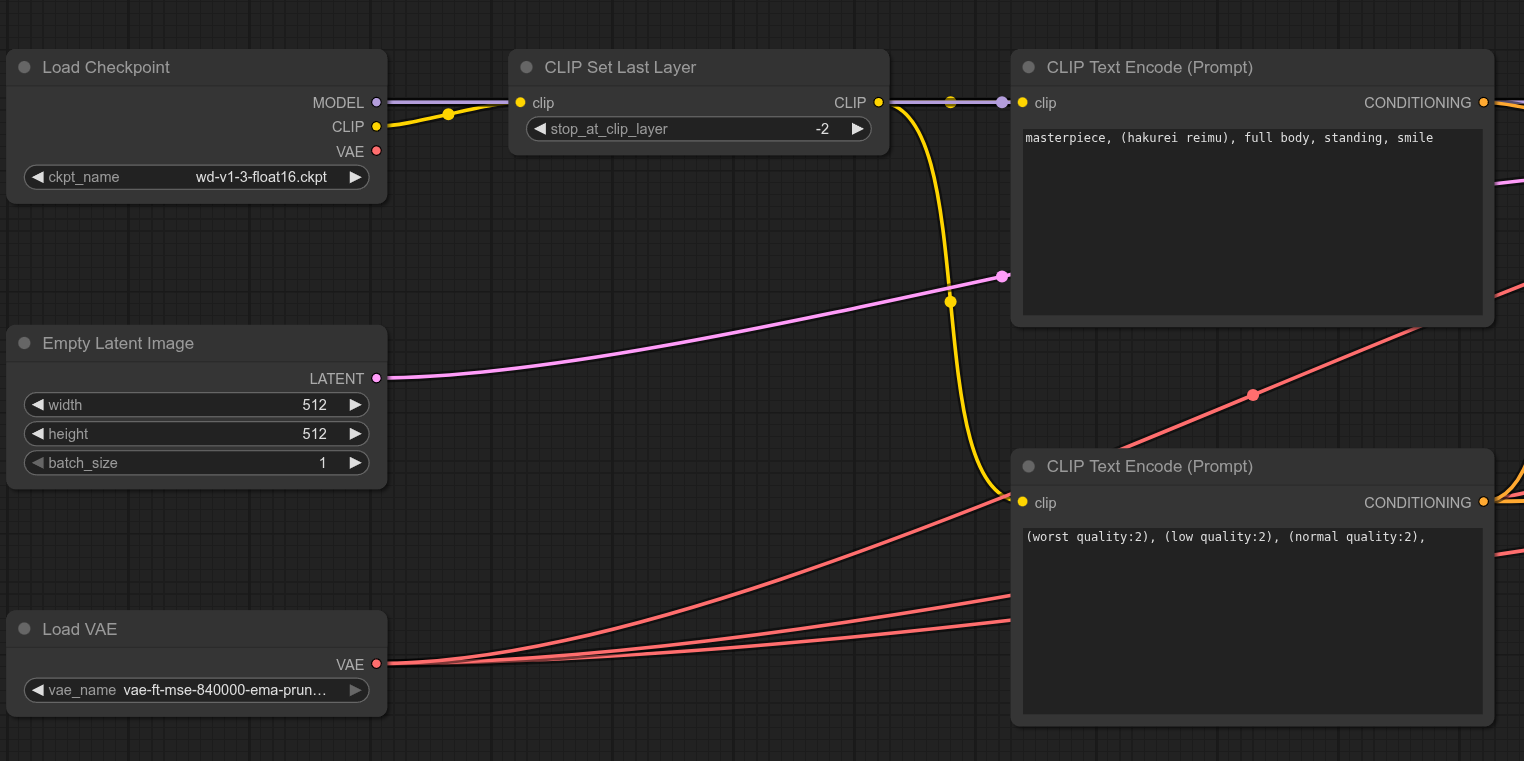Click title dot of the worst quality prompt node
Image resolution: width=1524 pixels, height=761 pixels.
(x=1028, y=466)
